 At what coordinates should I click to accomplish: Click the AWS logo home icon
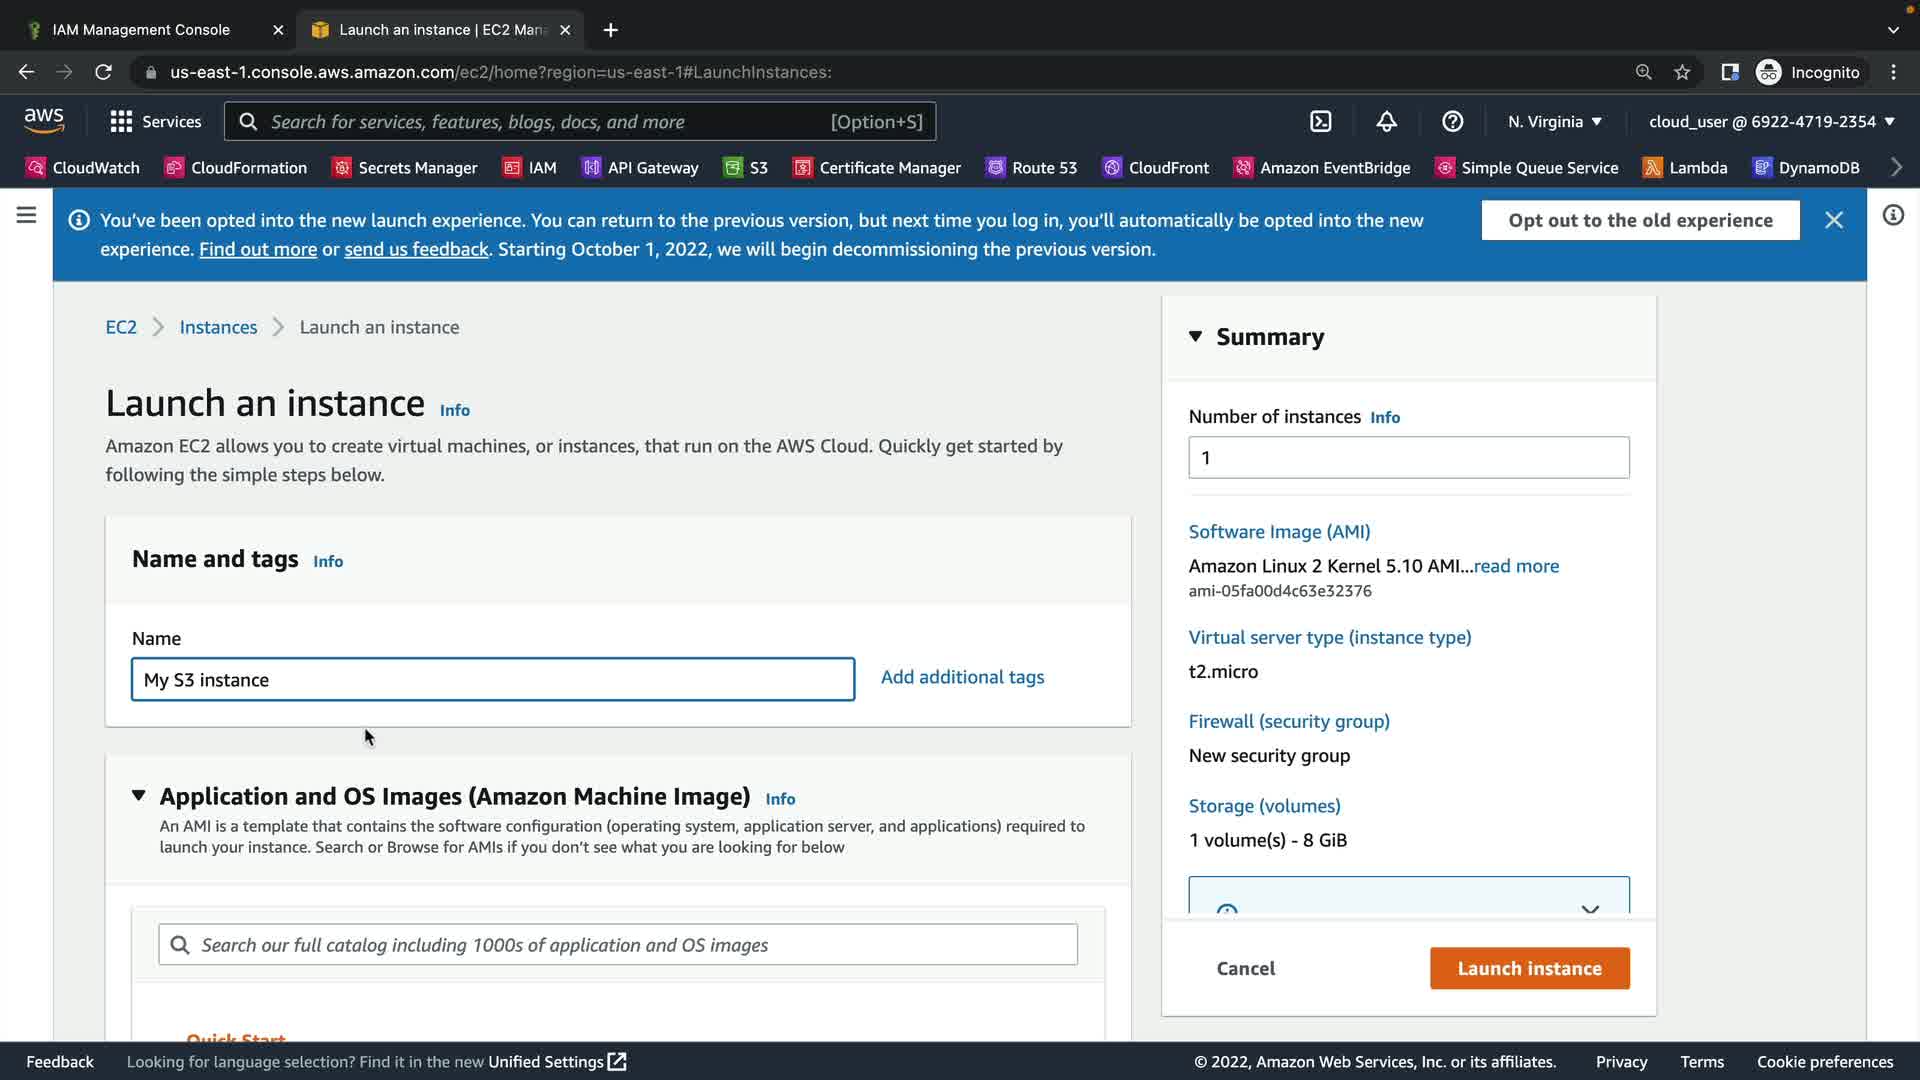[x=44, y=121]
